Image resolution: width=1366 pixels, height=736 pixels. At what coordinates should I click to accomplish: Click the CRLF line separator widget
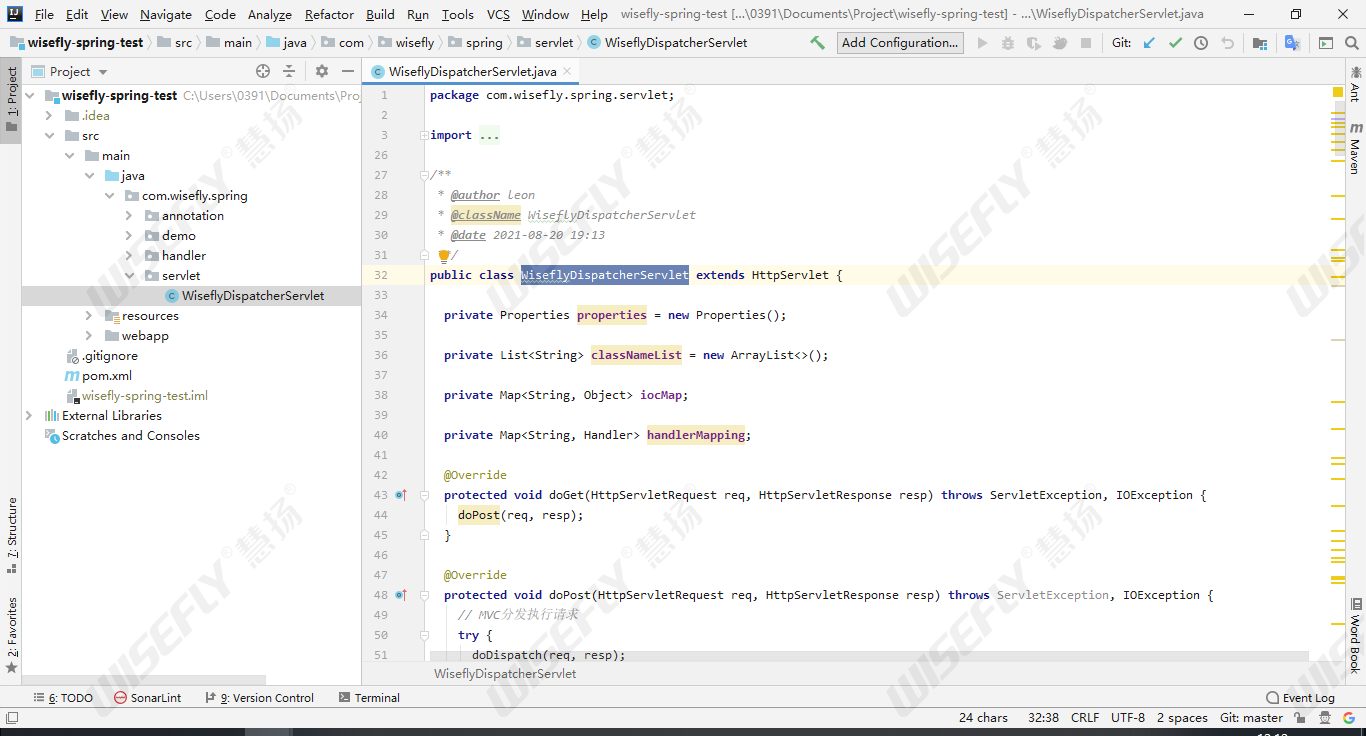pos(1084,718)
